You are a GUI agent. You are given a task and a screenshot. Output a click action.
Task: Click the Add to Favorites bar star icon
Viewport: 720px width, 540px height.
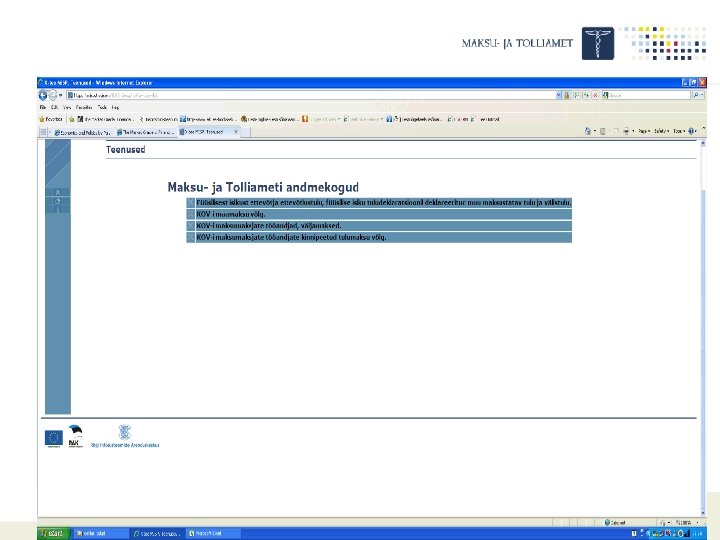[x=72, y=119]
